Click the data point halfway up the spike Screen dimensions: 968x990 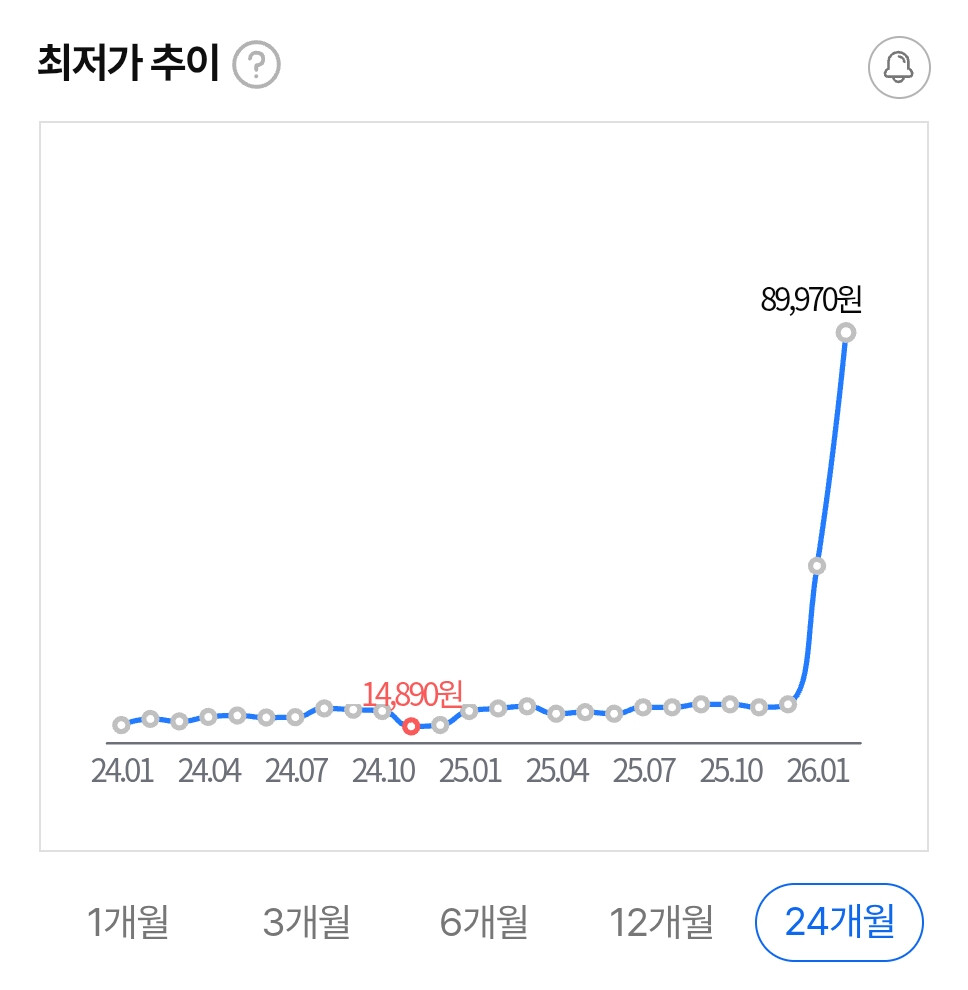817,566
